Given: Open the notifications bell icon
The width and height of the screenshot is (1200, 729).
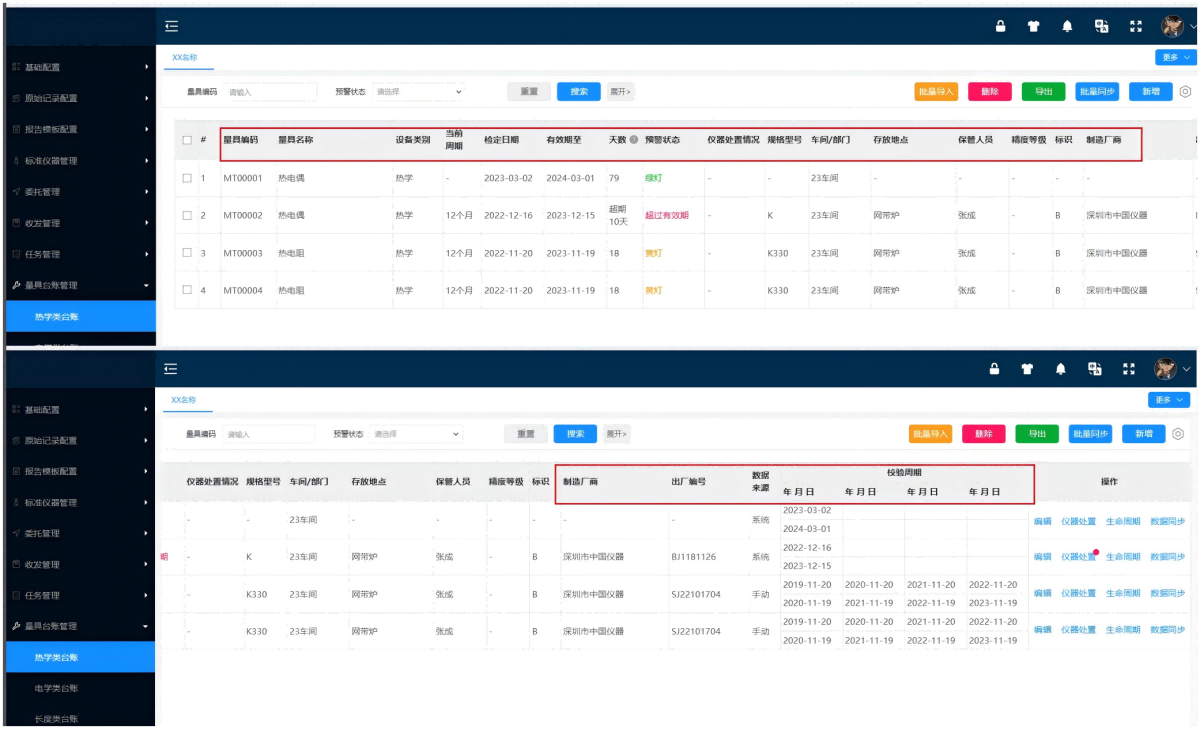Looking at the screenshot, I should pyautogui.click(x=1066, y=27).
